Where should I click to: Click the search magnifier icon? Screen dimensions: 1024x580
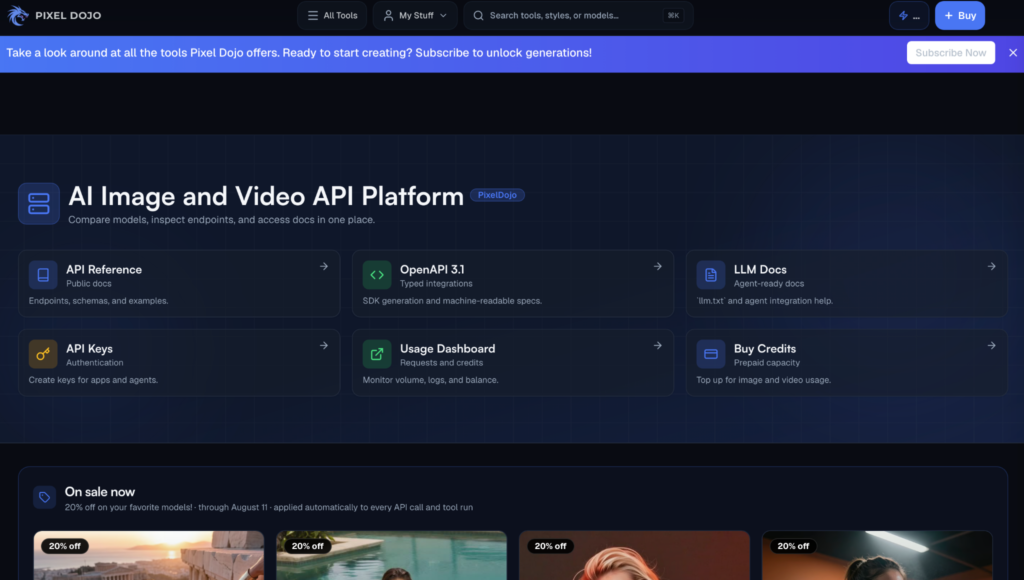click(478, 15)
